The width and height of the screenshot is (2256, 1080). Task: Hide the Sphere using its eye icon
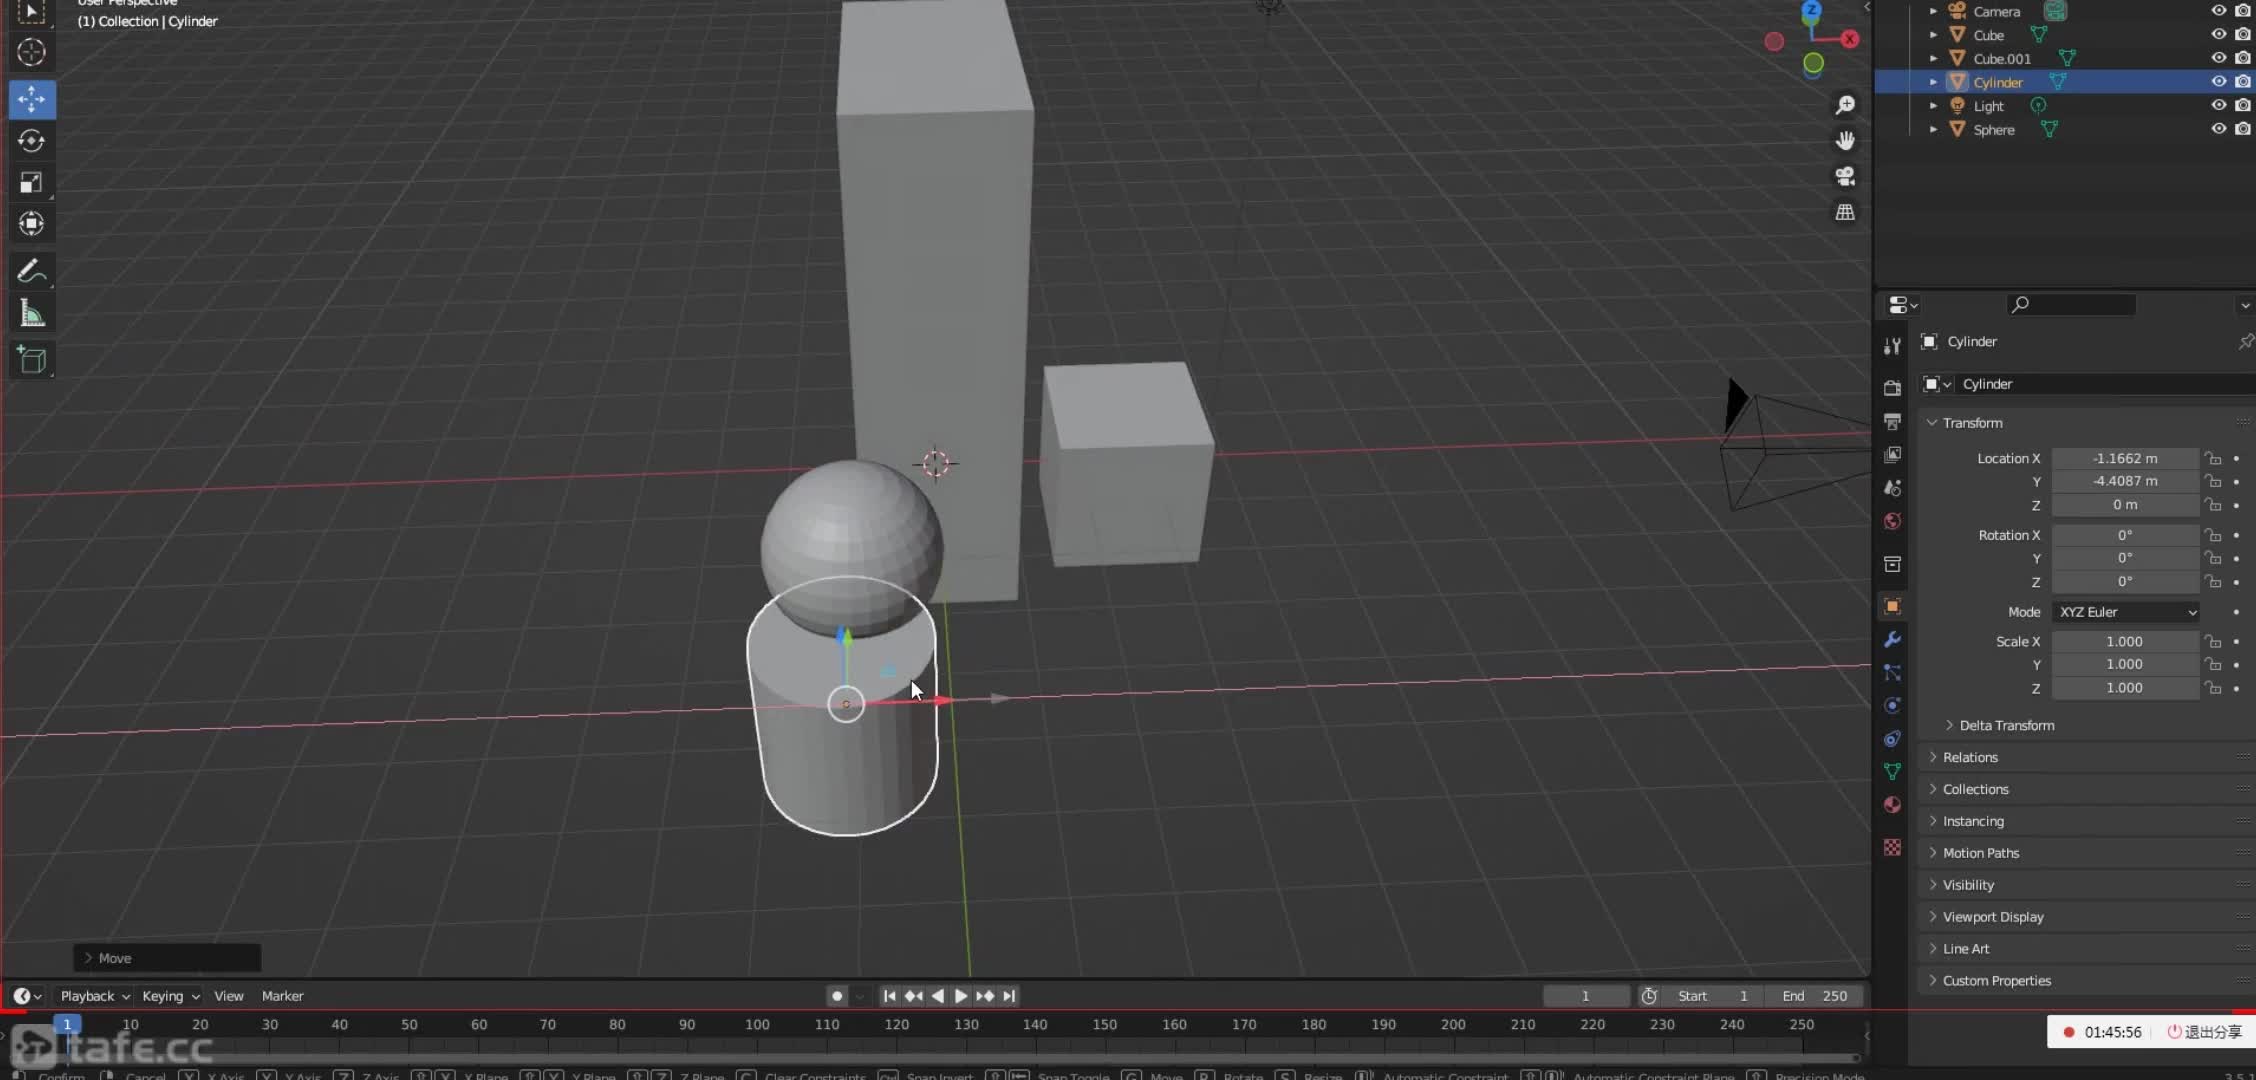tap(2218, 129)
